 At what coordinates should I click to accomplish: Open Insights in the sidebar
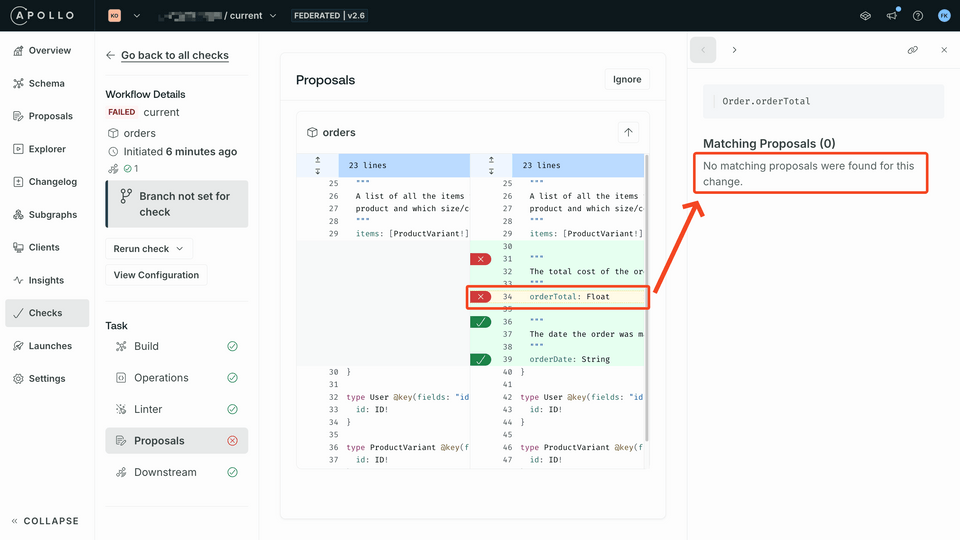[47, 280]
